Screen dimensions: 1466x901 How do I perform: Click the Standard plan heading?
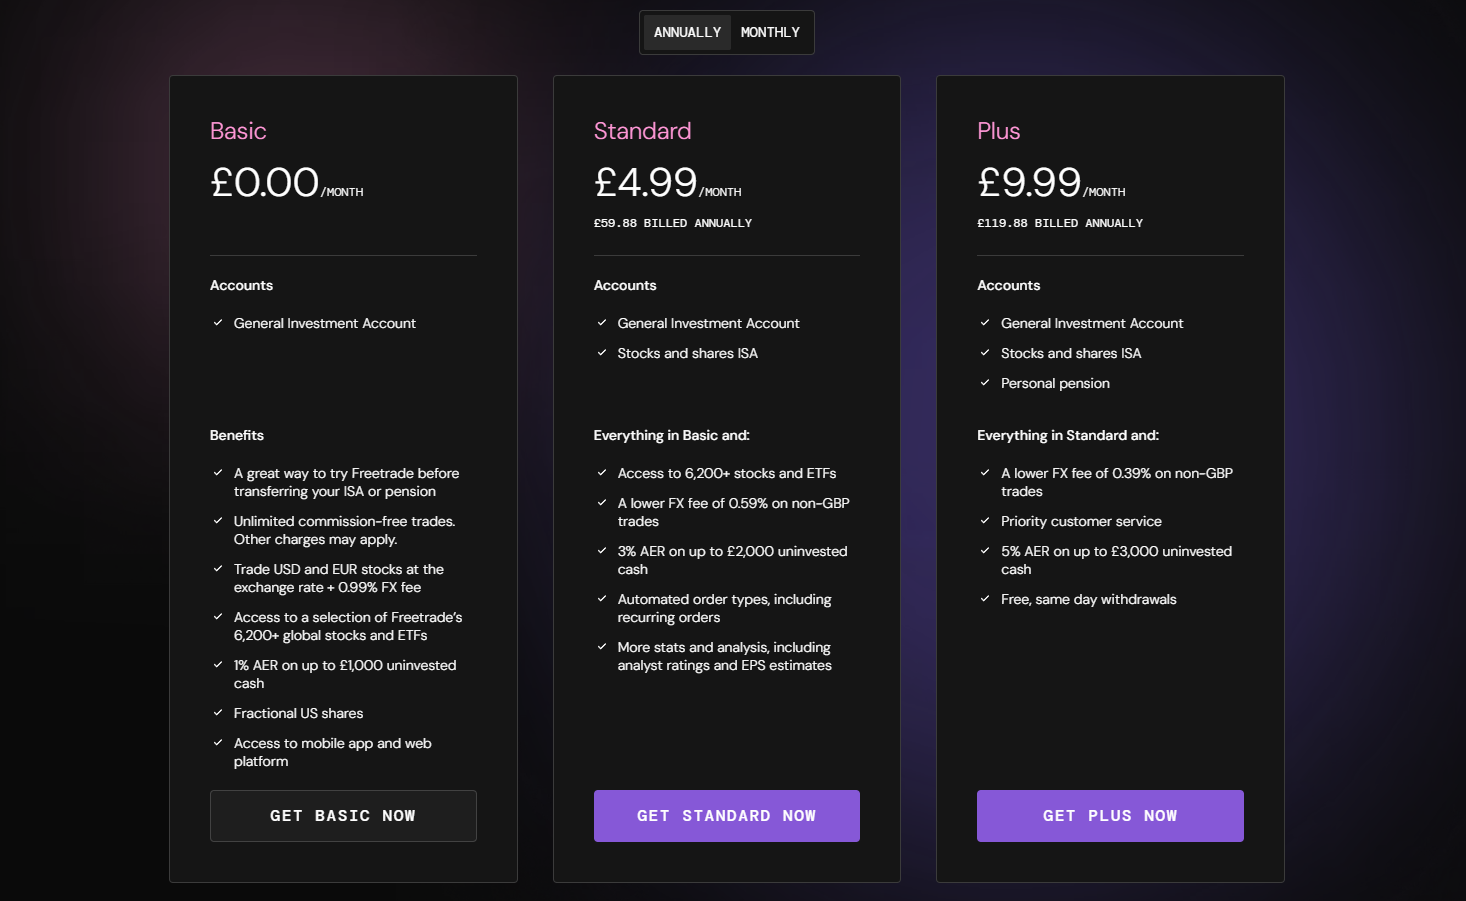pyautogui.click(x=642, y=131)
